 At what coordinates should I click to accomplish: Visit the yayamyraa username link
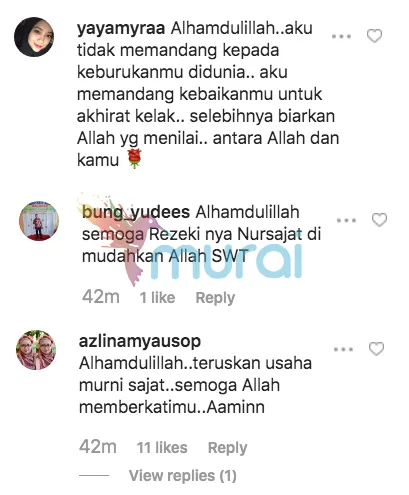coord(121,29)
